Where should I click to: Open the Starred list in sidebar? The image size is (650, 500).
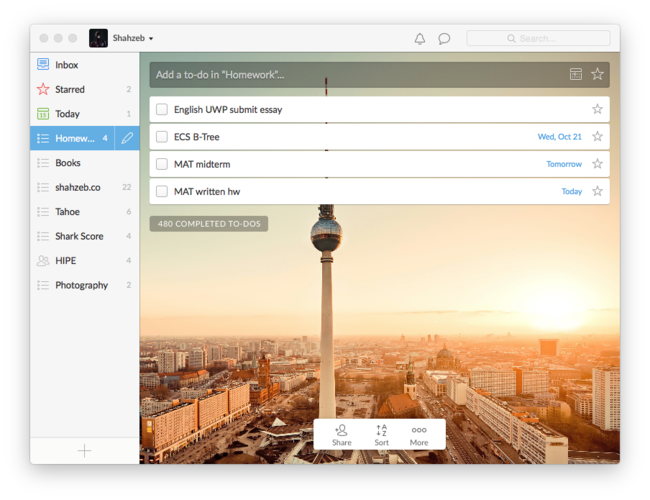[x=69, y=89]
